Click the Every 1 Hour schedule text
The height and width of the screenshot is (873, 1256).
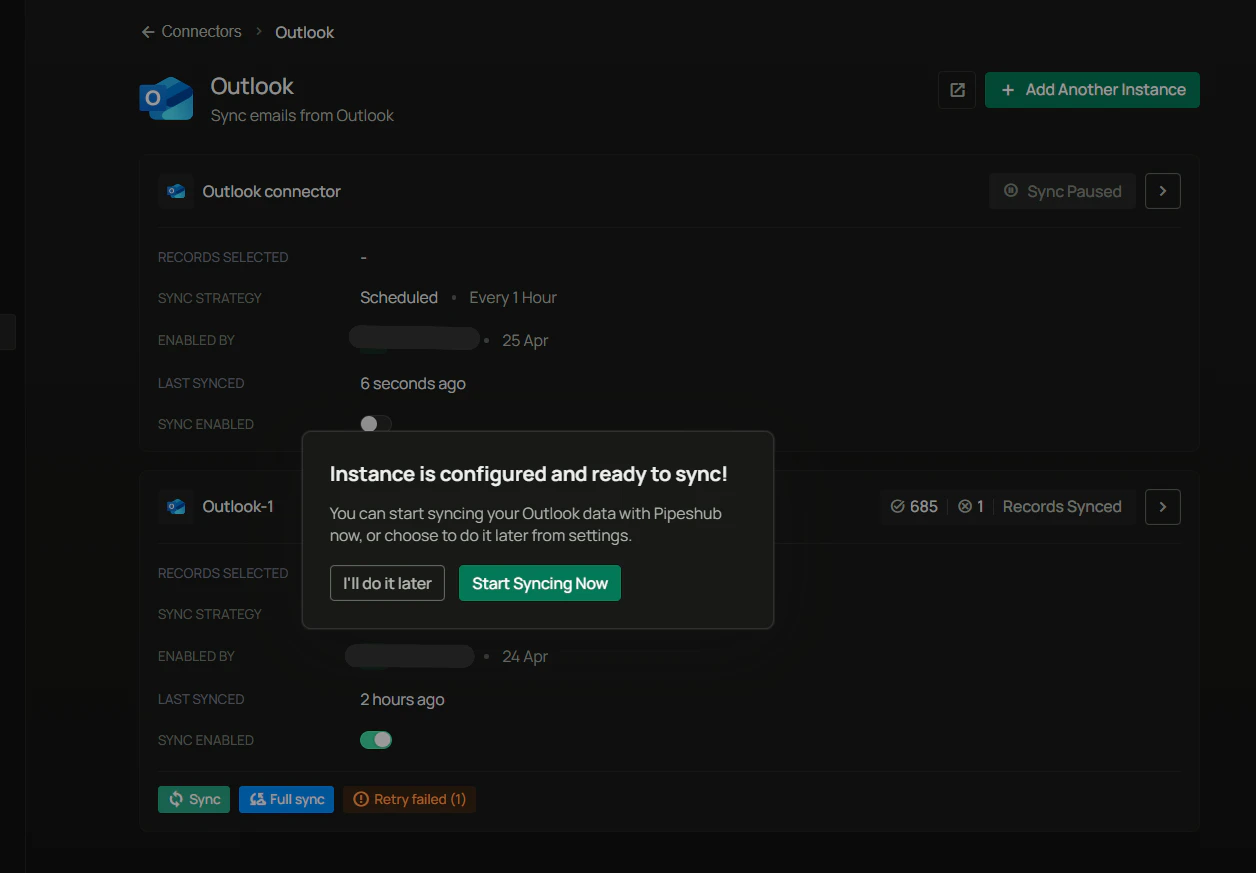pyautogui.click(x=513, y=298)
